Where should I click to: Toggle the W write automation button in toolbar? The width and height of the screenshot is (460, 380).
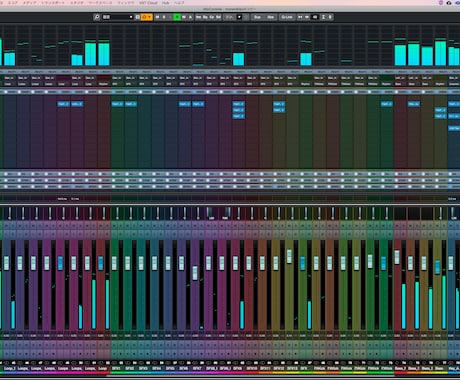point(184,17)
